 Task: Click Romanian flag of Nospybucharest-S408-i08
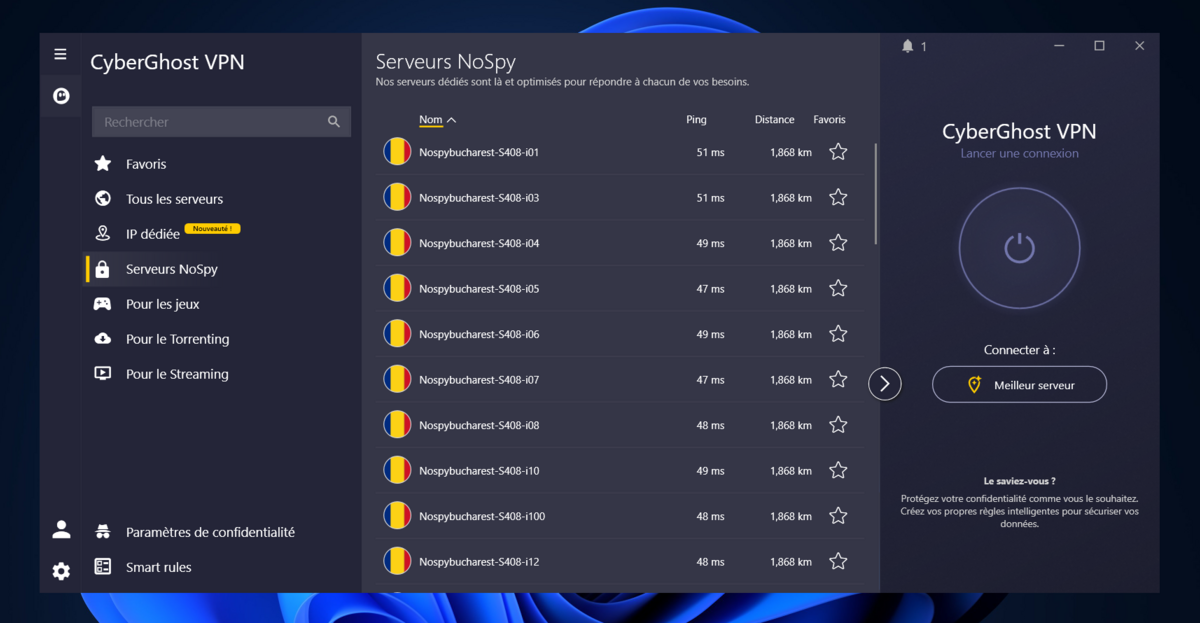[397, 425]
